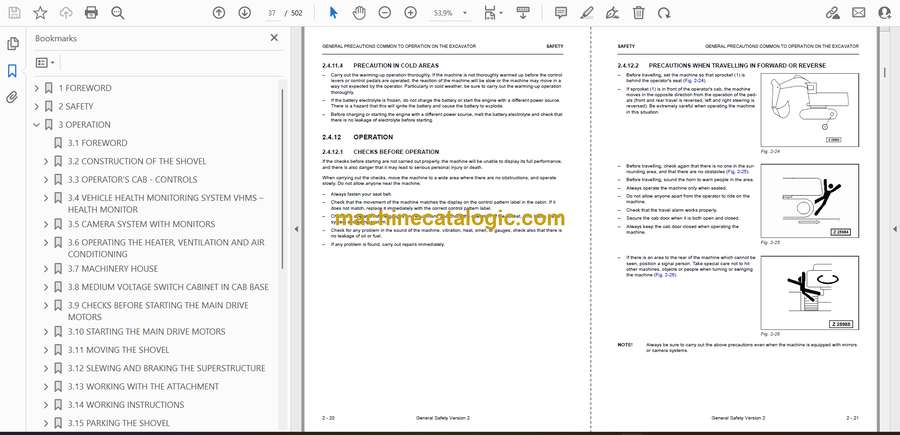Open 3.9 CHECKS BEFORE STARTING bookmark

(158, 311)
